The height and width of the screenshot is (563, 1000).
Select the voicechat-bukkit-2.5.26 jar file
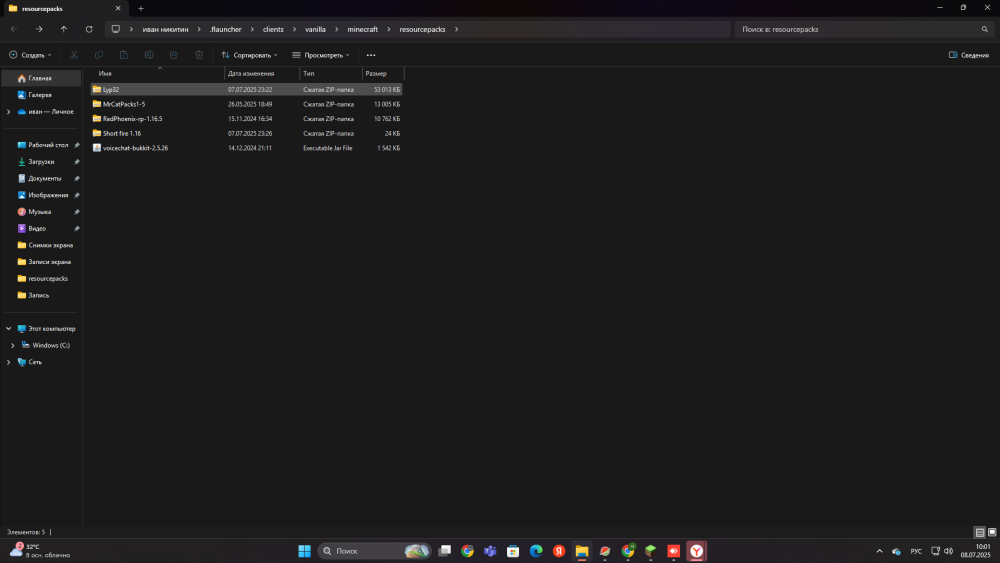(246, 148)
